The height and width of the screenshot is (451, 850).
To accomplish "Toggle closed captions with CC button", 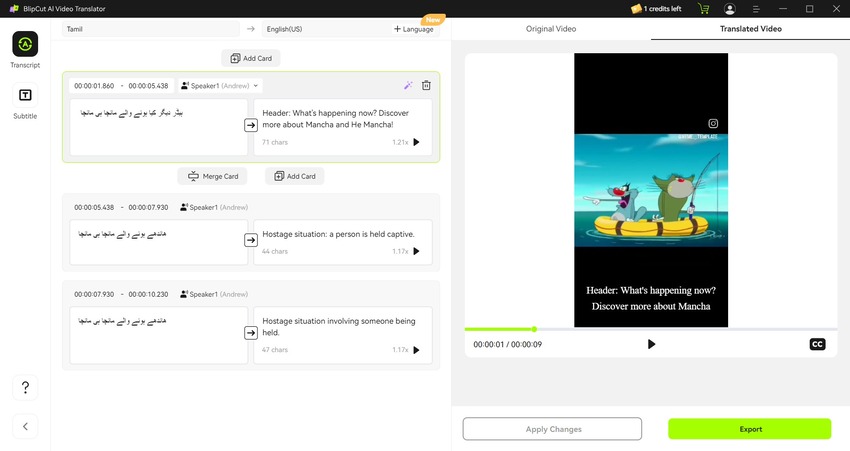I will pyautogui.click(x=817, y=344).
